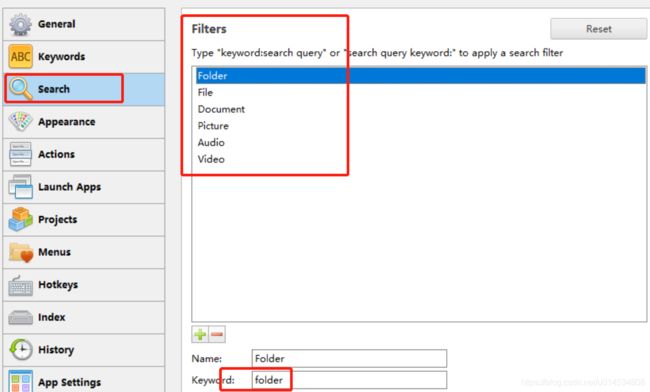Image resolution: width=650 pixels, height=392 pixels.
Task: Select the Video filter row
Action: pyautogui.click(x=421, y=159)
